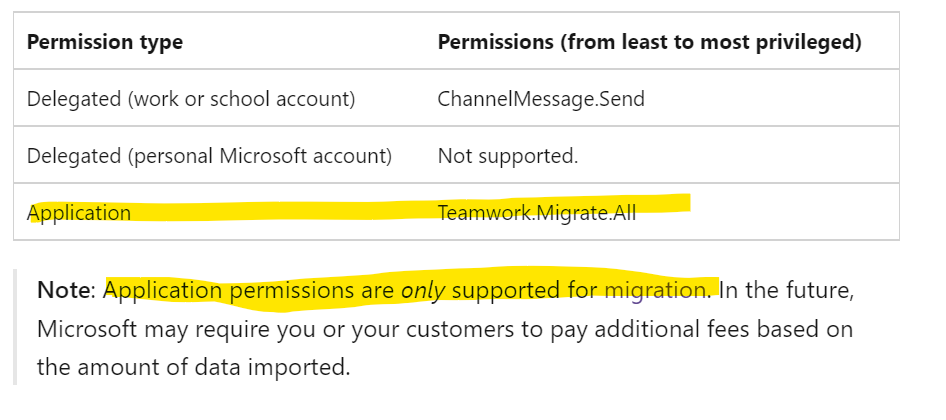The image size is (946, 420).
Task: Select the Teamwork.Migrate.All permission text
Action: pyautogui.click(x=537, y=213)
